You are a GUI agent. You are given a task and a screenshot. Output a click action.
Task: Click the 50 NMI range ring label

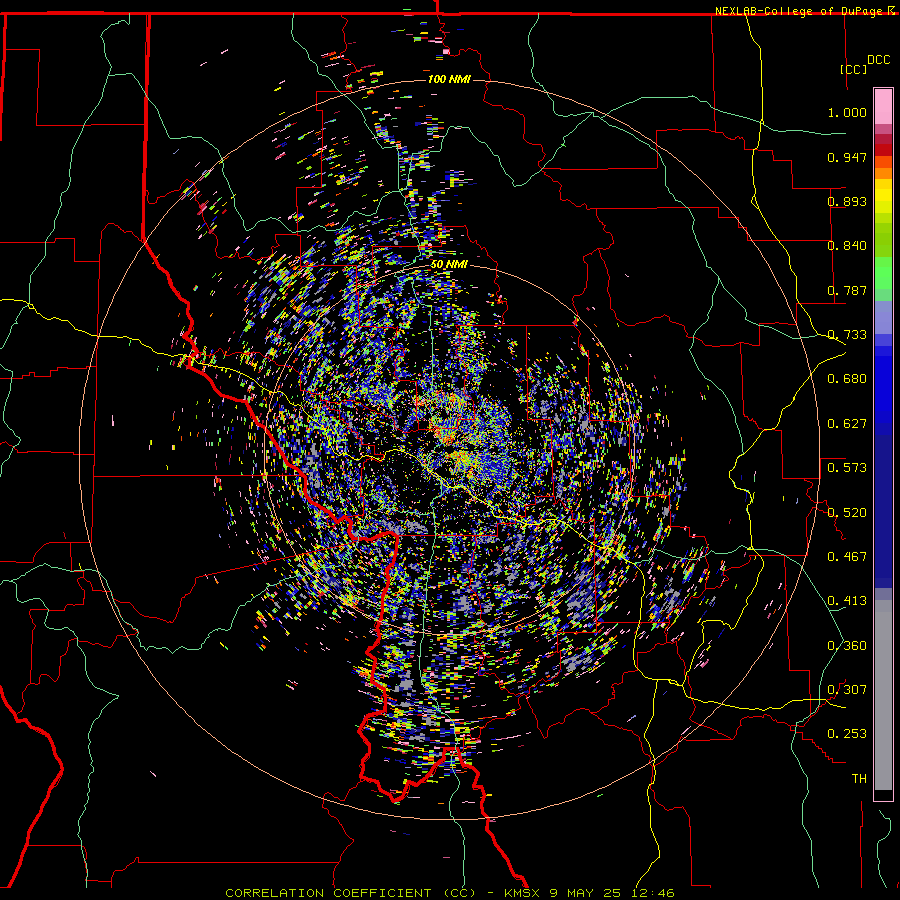pos(449,265)
